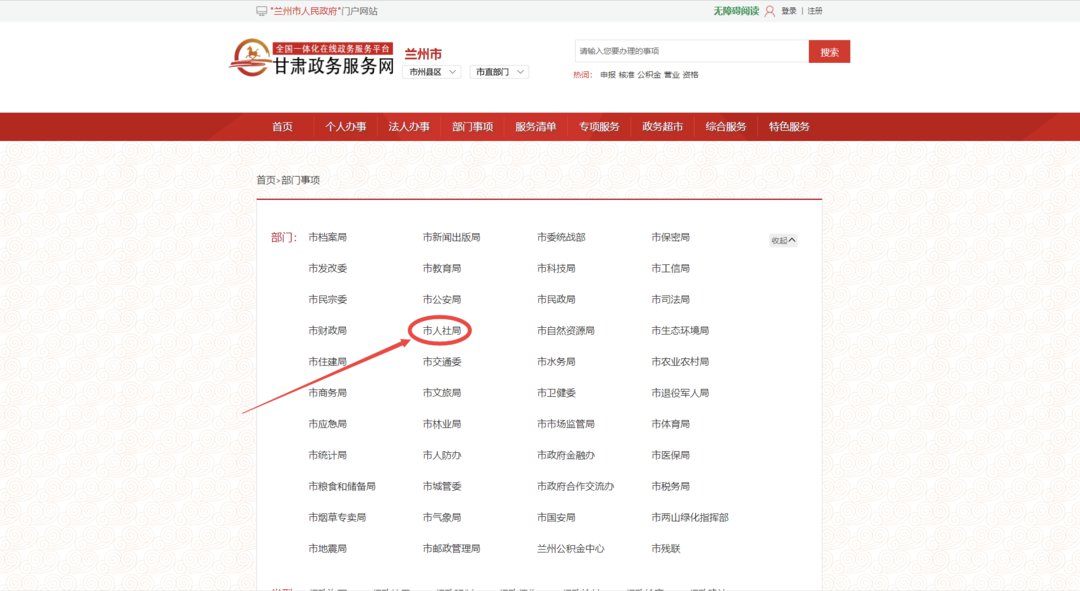Select department 市自然资源局

click(565, 331)
